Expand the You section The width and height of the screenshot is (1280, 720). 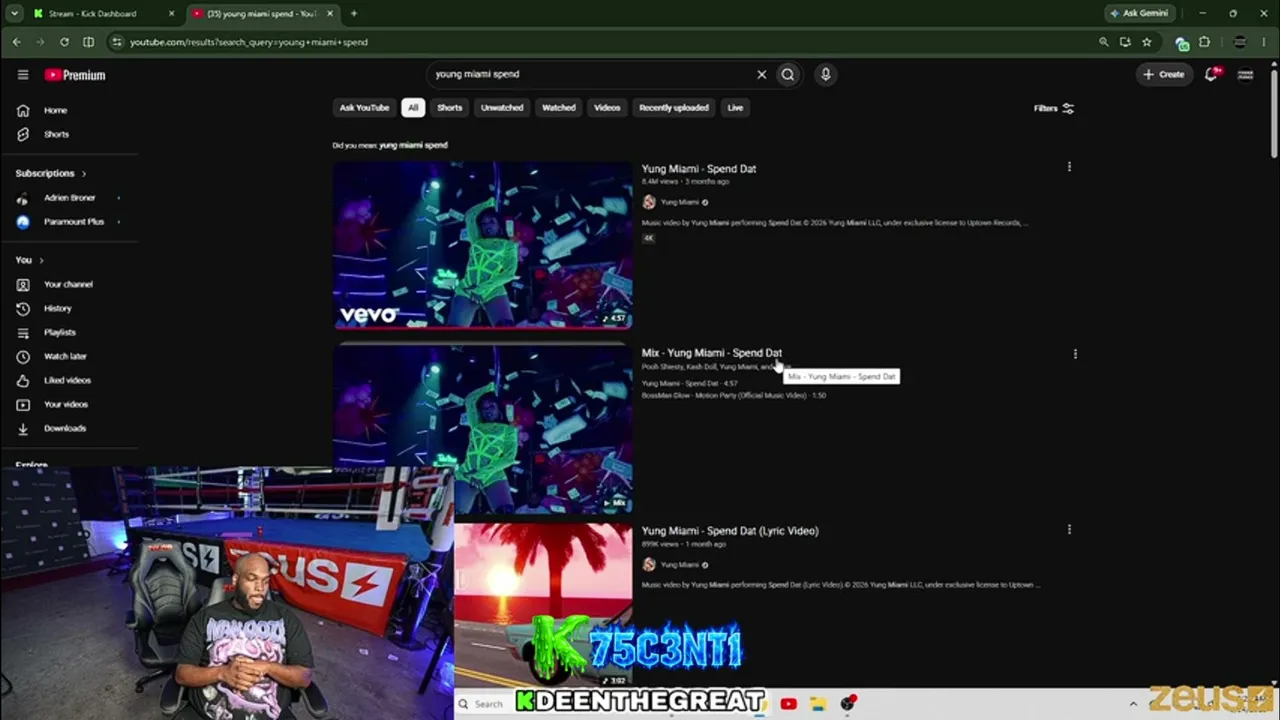pyautogui.click(x=30, y=260)
